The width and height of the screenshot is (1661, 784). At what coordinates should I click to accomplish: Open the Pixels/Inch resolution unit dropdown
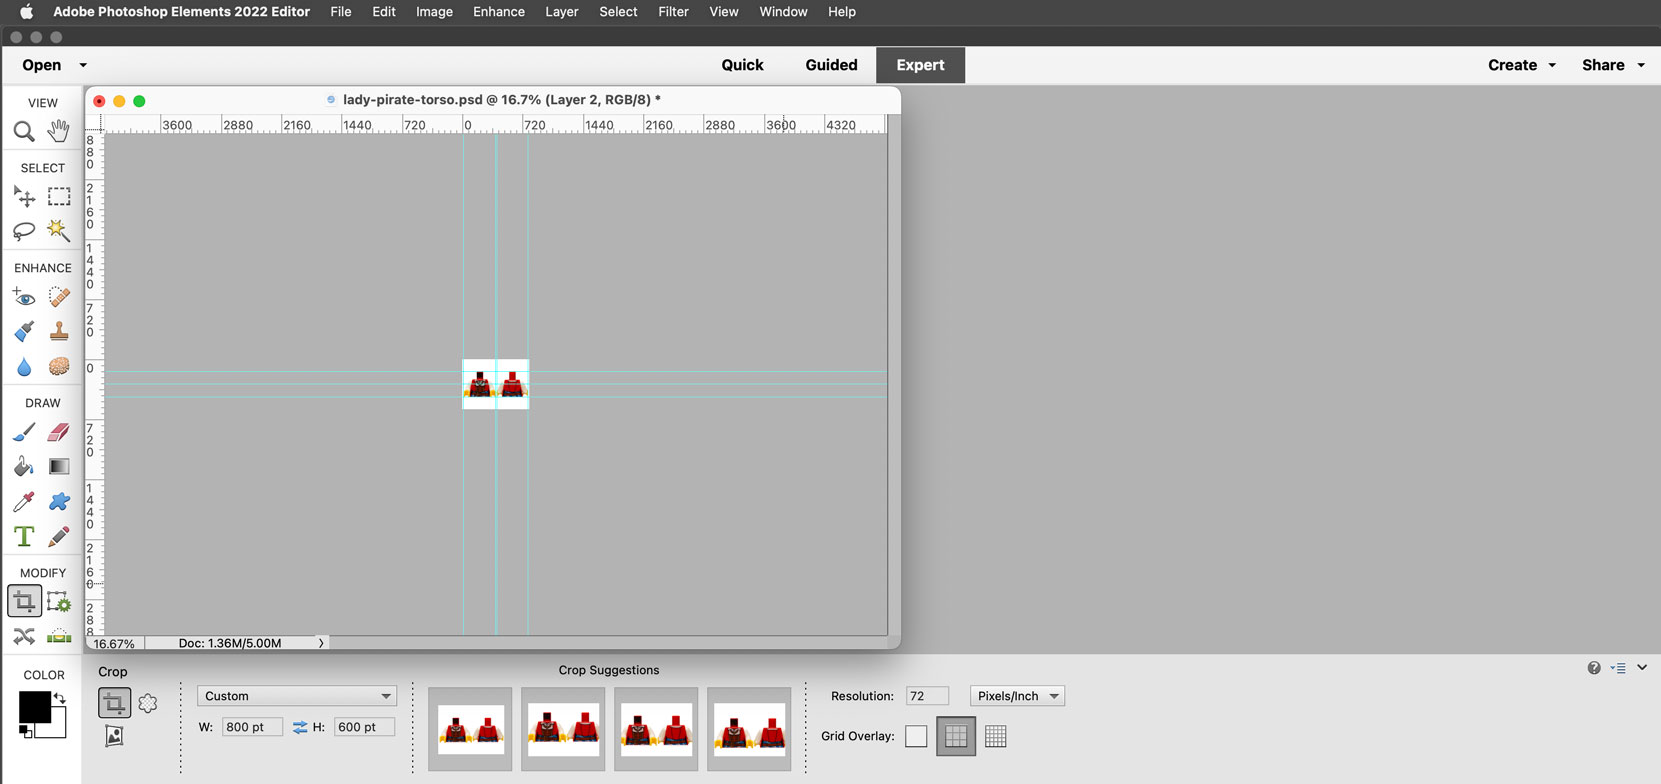coord(1017,696)
